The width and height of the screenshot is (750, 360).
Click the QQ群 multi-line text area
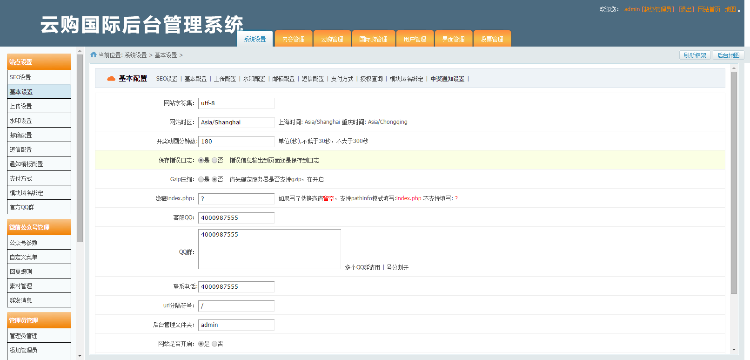pyautogui.click(x=269, y=250)
